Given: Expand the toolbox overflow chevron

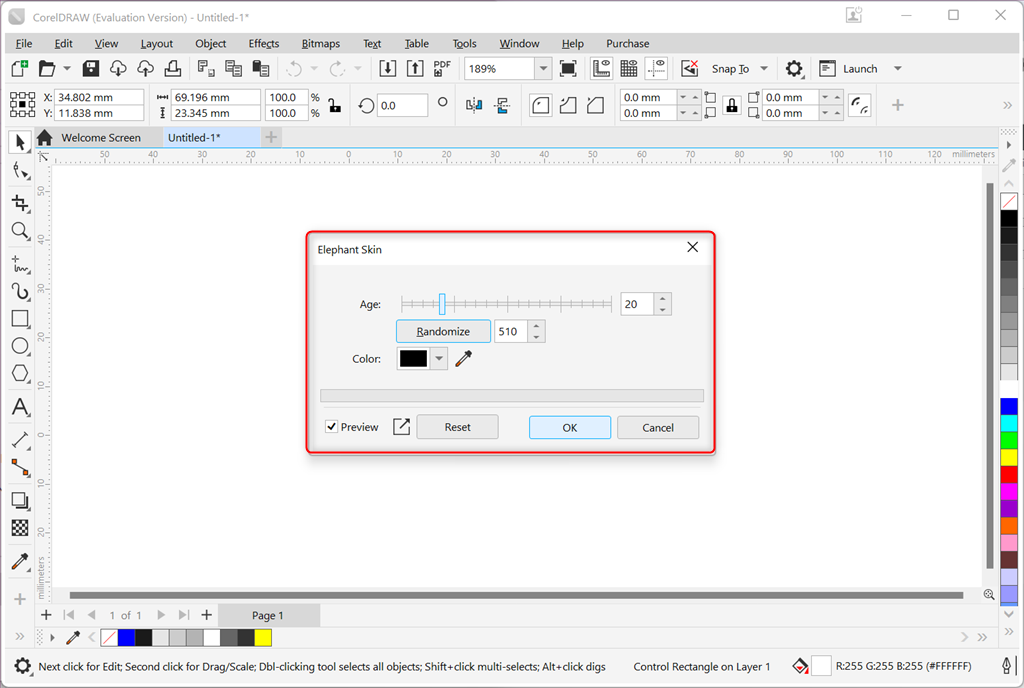Looking at the screenshot, I should (20, 636).
